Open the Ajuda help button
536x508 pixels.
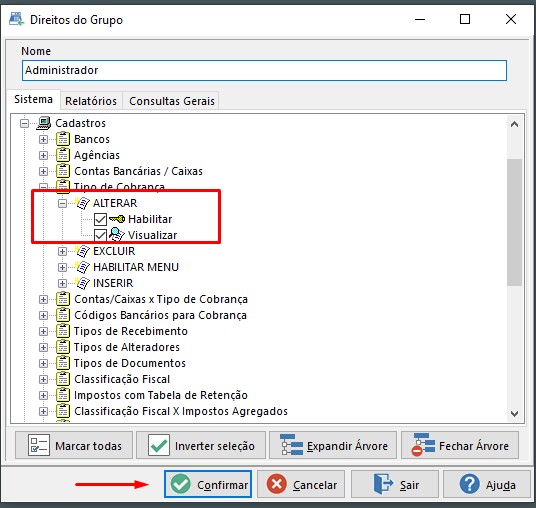point(487,484)
